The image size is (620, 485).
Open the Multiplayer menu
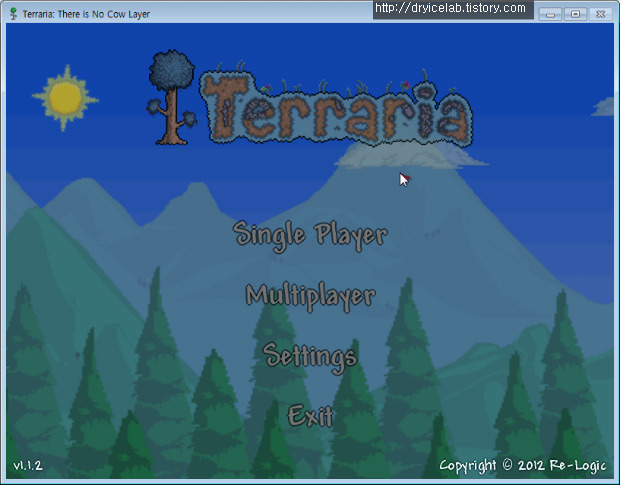tap(310, 297)
